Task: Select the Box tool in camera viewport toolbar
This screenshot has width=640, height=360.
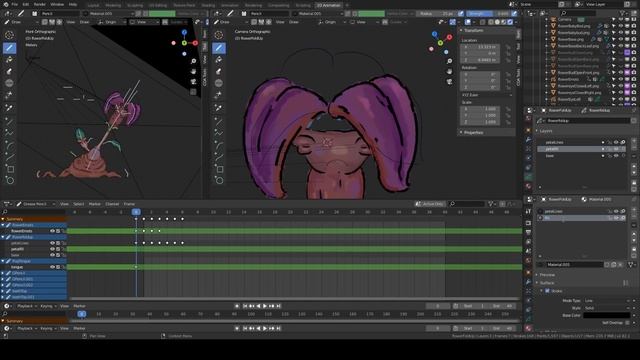Action: [x=219, y=169]
